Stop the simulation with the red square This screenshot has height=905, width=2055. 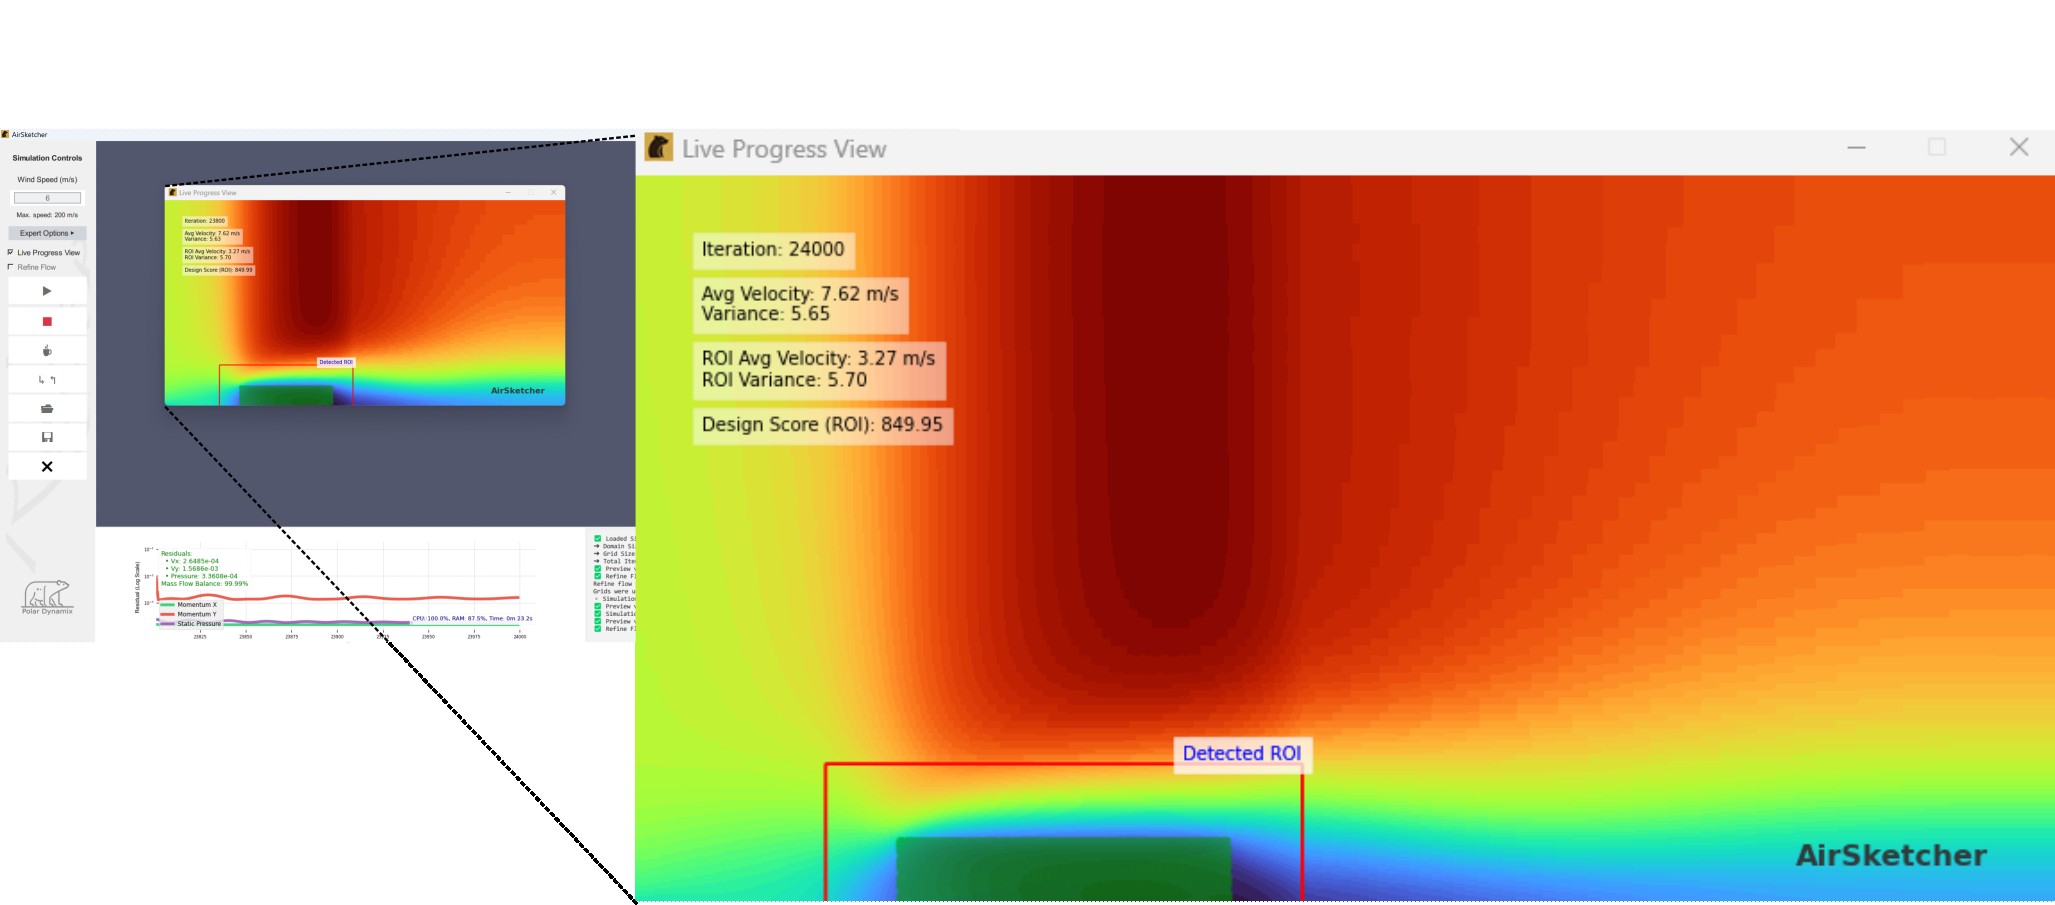point(47,322)
